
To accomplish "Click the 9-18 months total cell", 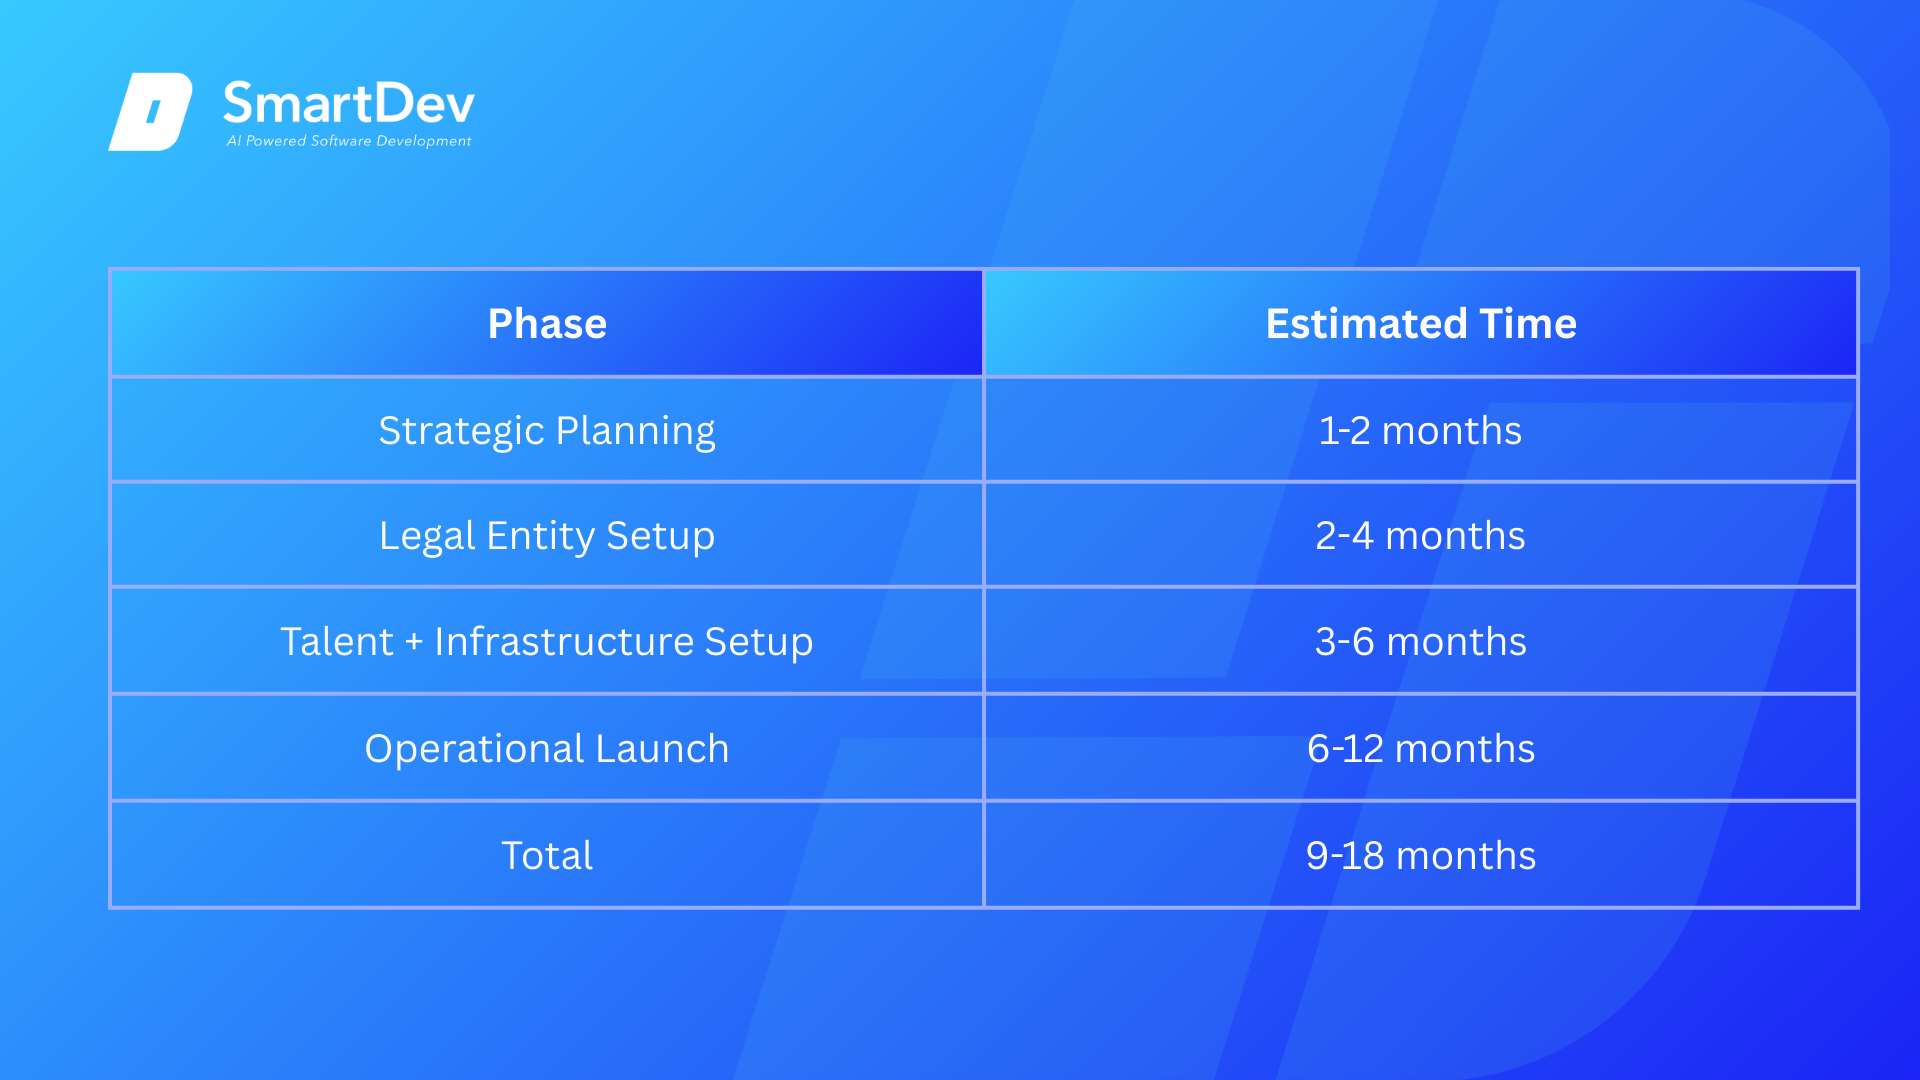I will (1420, 855).
